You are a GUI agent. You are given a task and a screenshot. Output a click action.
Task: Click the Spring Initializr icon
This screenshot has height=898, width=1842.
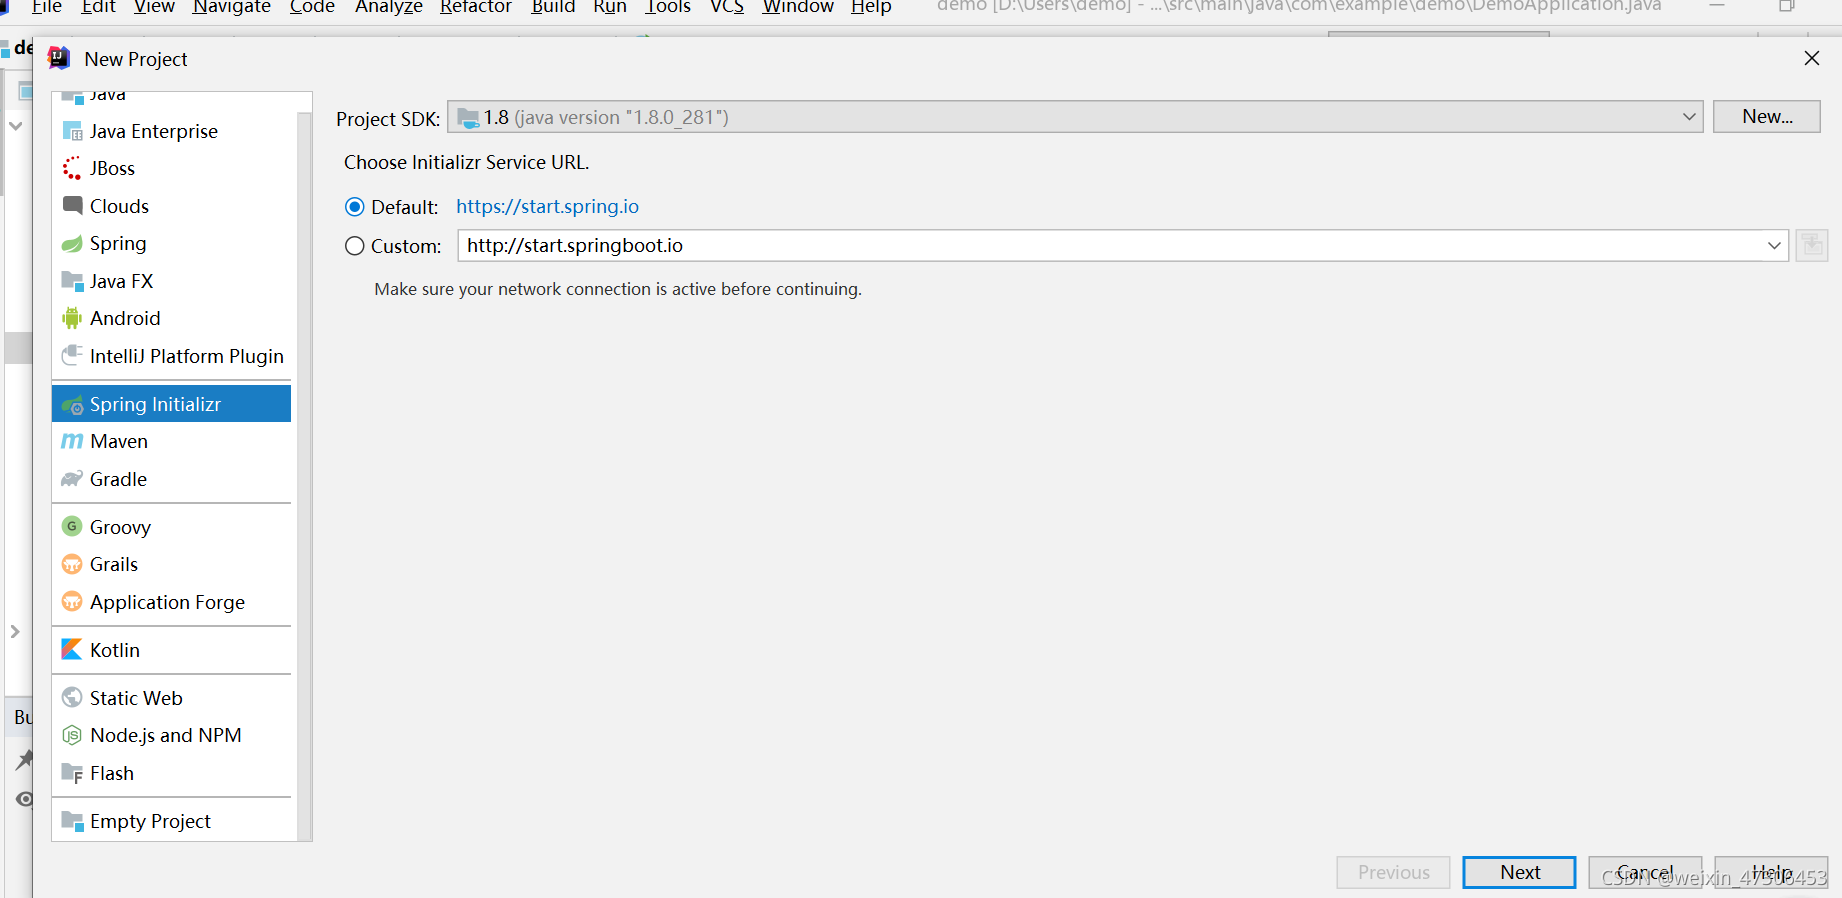[x=72, y=404]
